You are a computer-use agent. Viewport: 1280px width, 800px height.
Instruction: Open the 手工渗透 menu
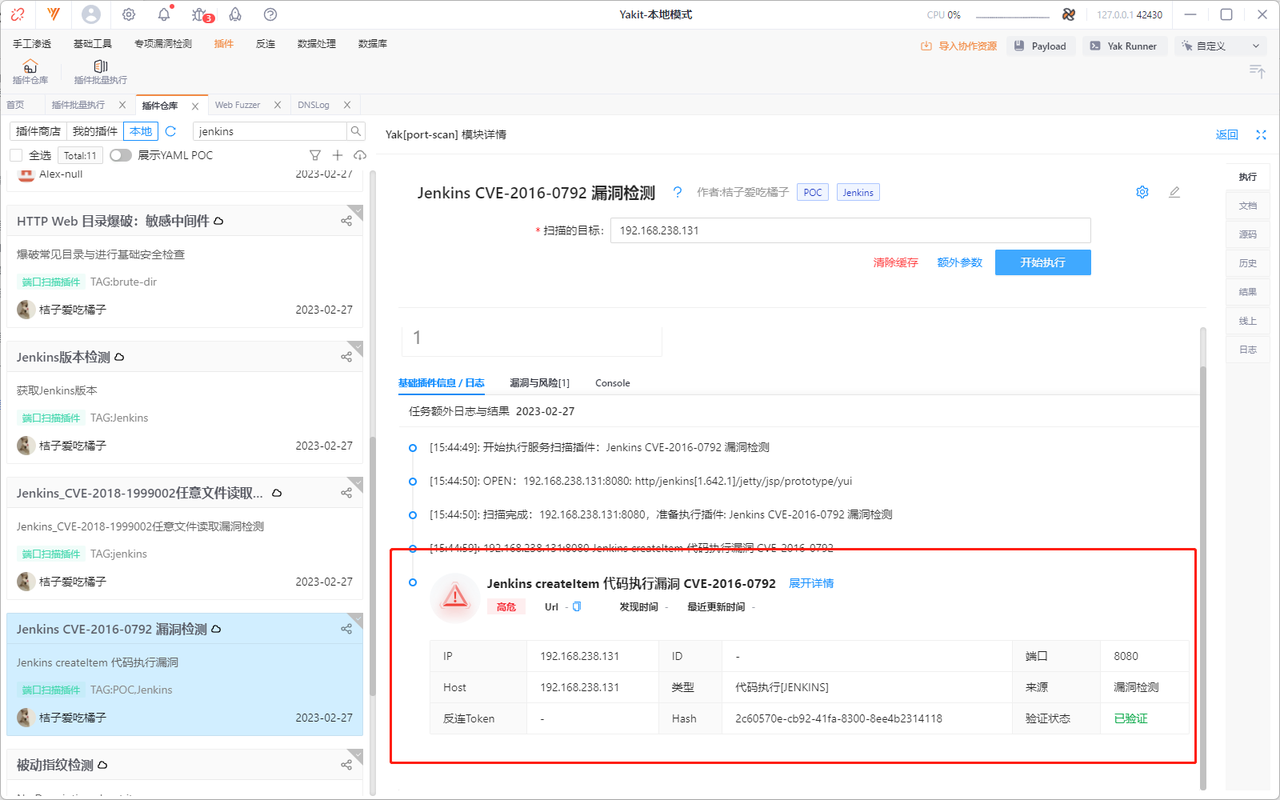click(x=33, y=44)
